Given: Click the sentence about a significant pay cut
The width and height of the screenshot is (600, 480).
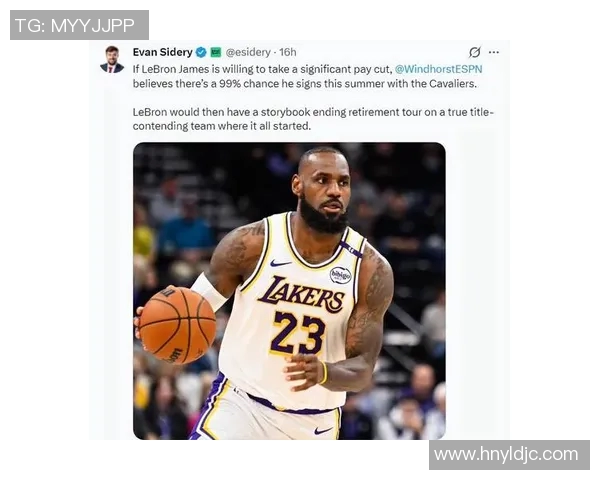Looking at the screenshot, I should [307, 76].
